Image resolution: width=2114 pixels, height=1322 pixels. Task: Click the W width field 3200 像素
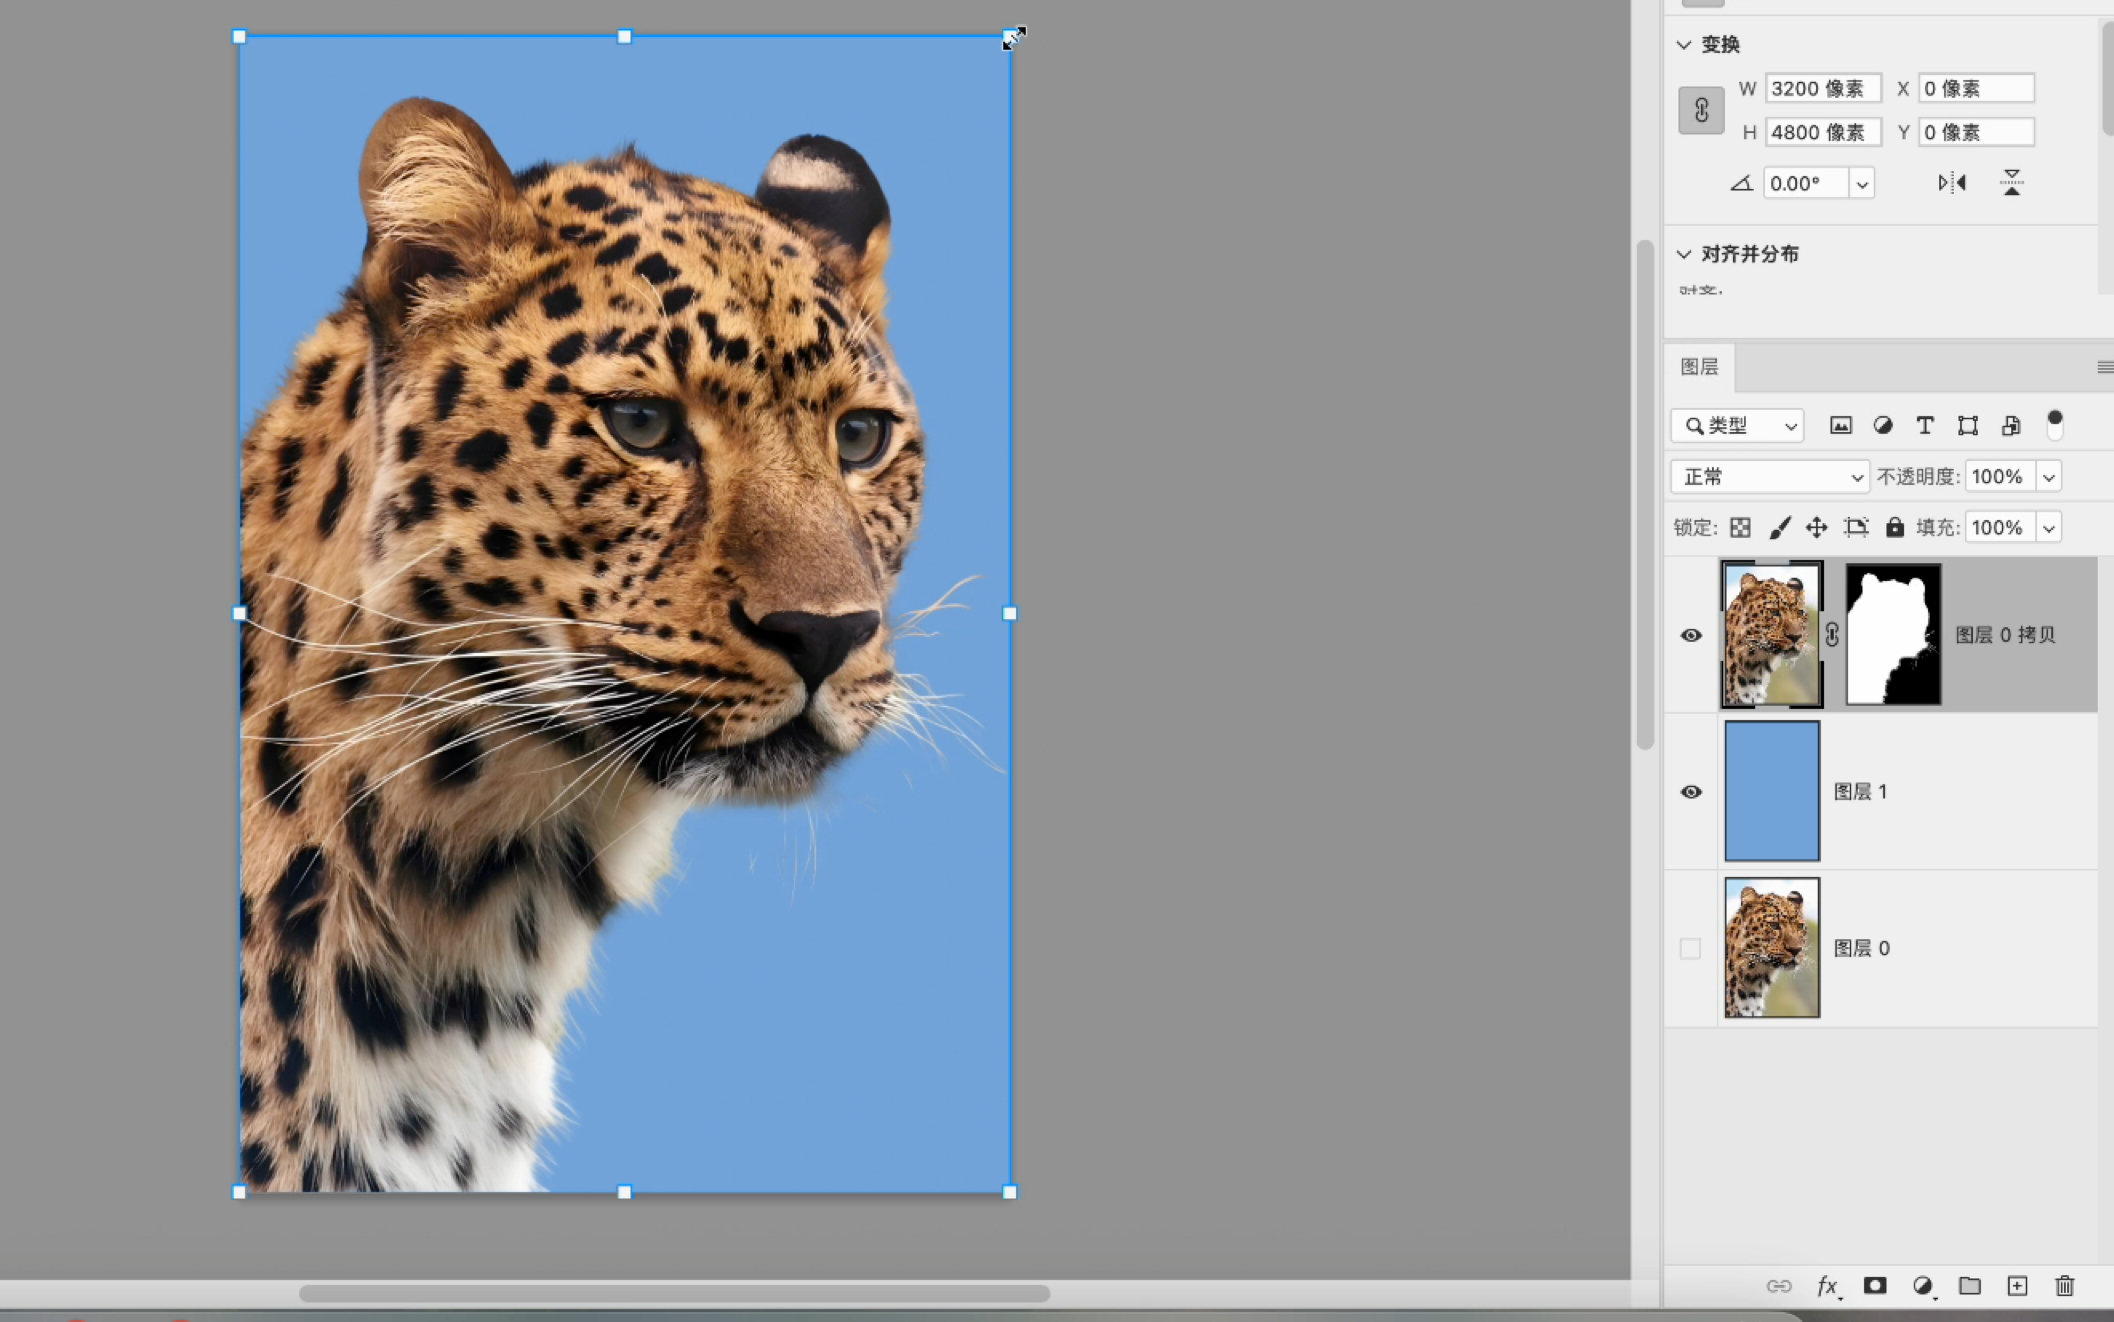click(x=1823, y=88)
